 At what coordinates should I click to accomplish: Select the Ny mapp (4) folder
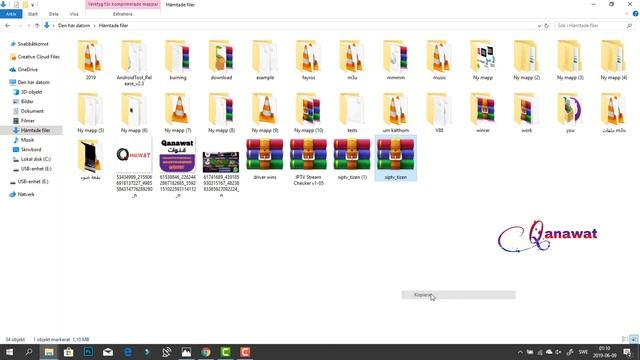click(x=613, y=60)
